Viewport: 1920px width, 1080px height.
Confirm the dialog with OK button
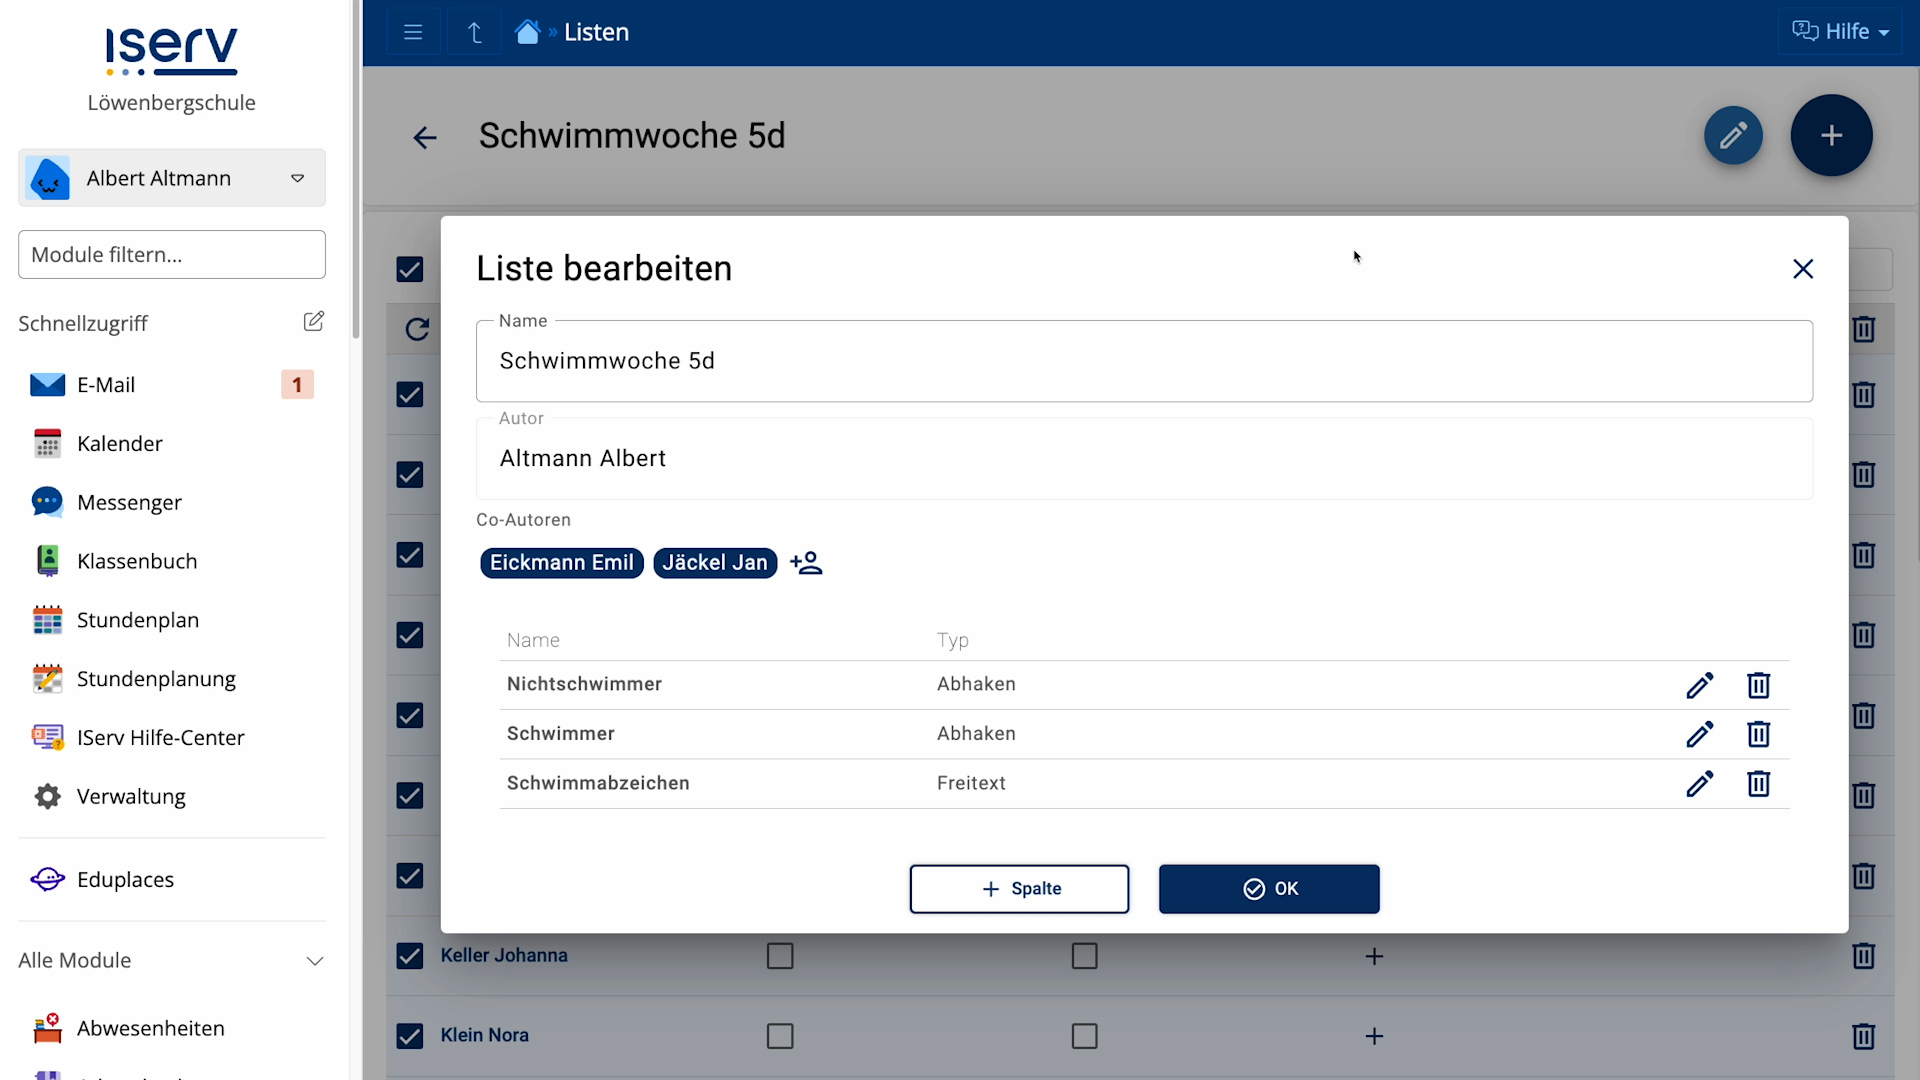(x=1269, y=889)
